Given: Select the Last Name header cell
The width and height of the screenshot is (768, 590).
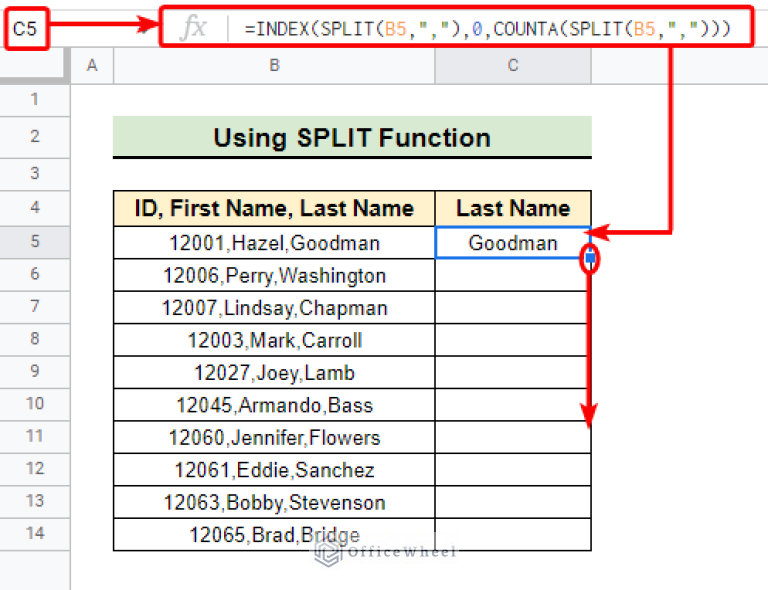Looking at the screenshot, I should (x=512, y=208).
